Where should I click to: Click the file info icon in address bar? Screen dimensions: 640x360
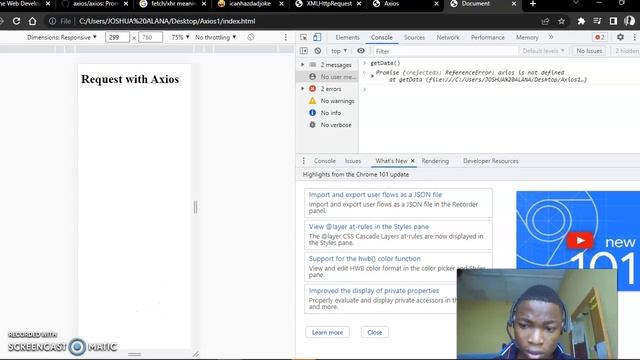click(52, 21)
